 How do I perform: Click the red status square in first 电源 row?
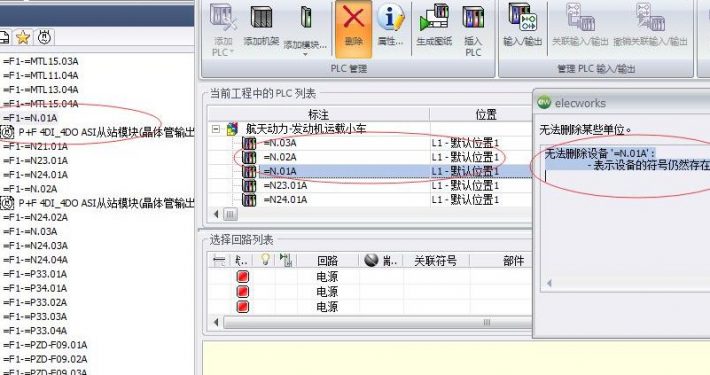coord(243,276)
